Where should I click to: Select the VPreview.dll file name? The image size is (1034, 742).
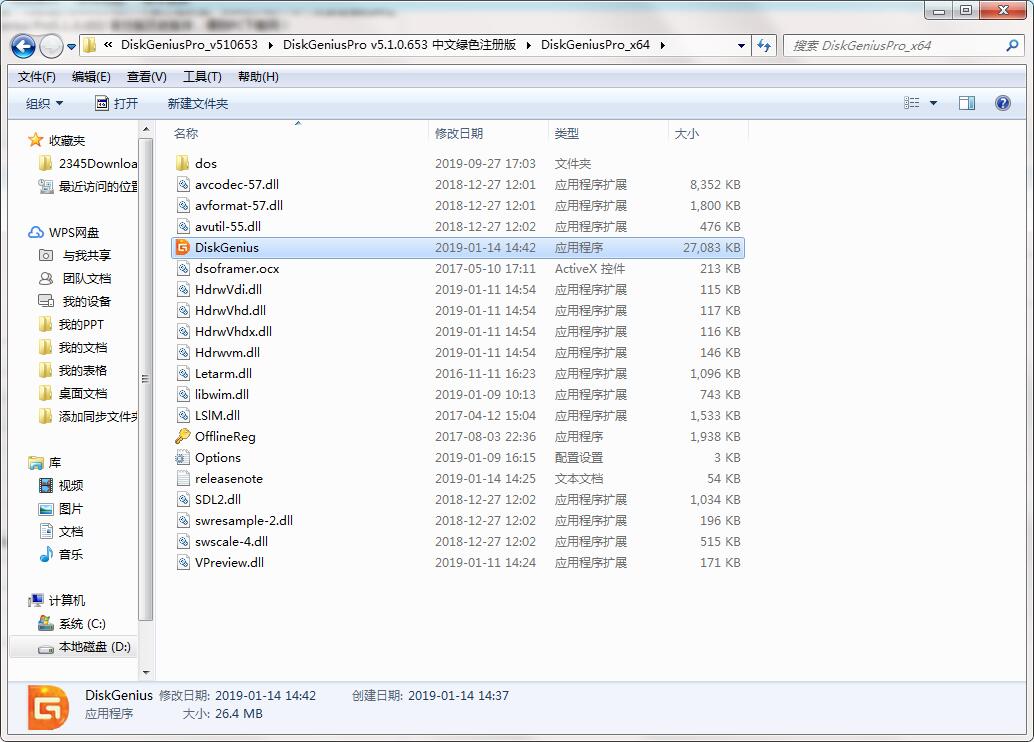click(229, 563)
